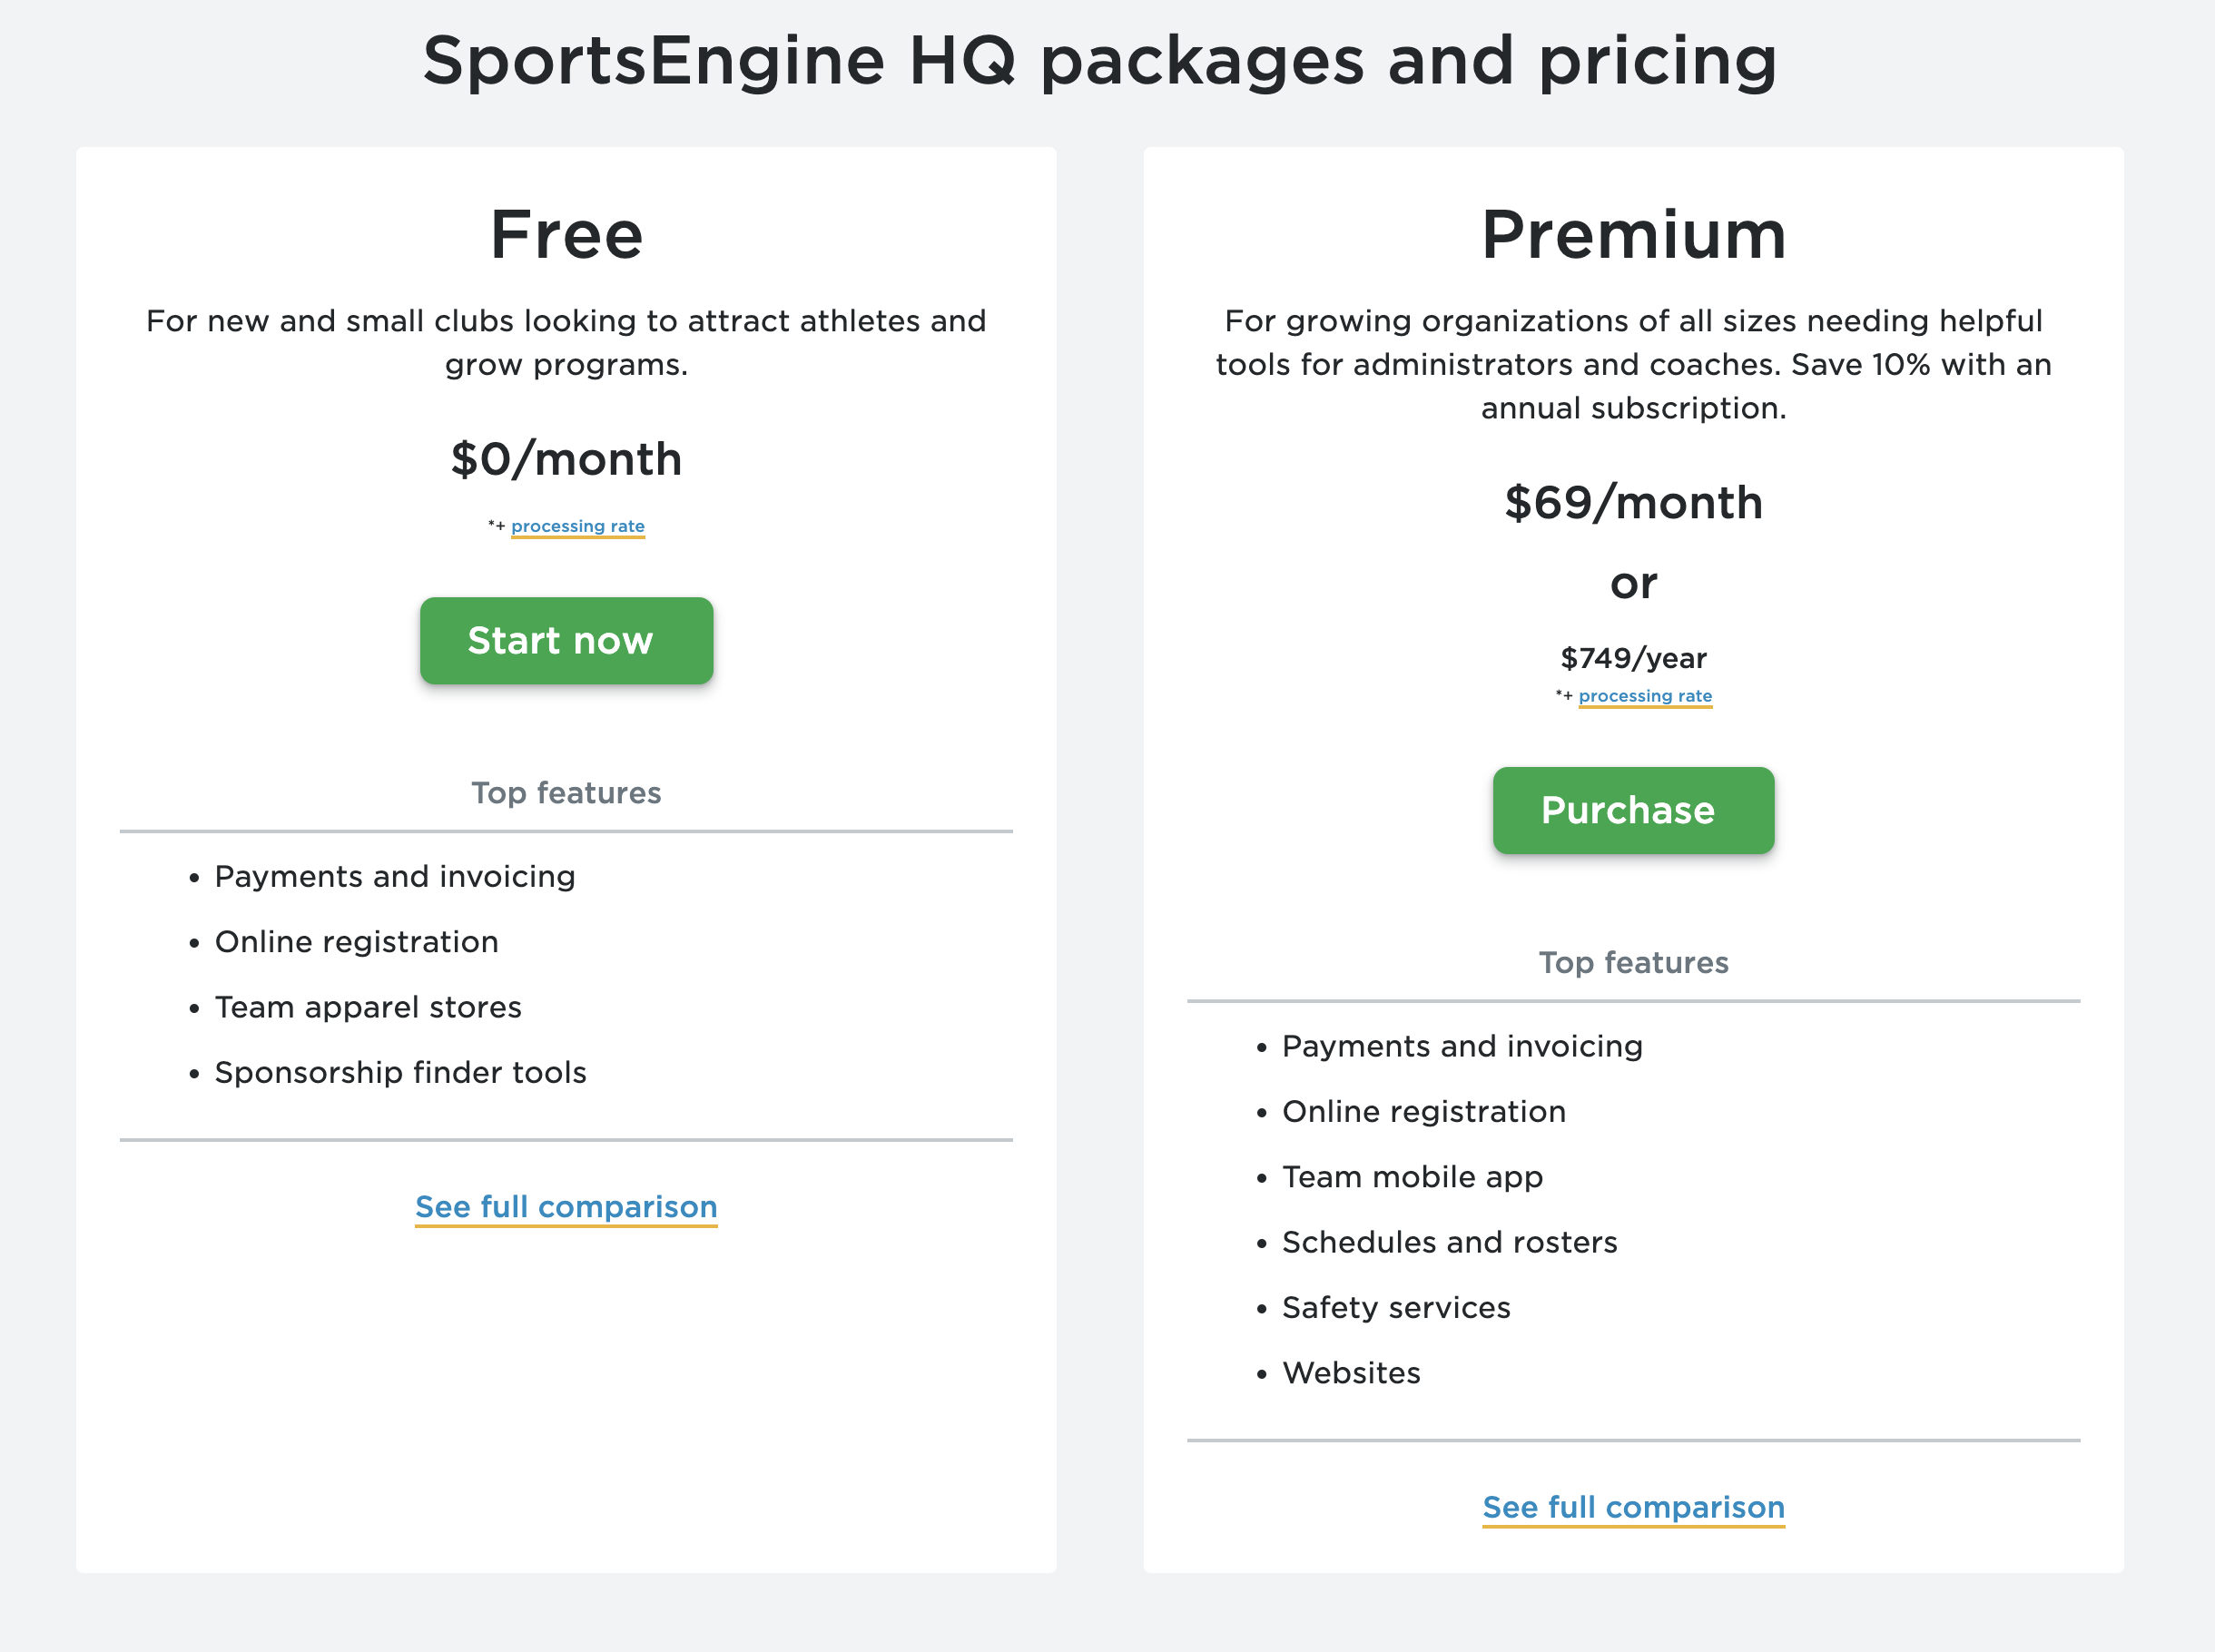Click Team apparel stores feature item

click(x=368, y=1007)
